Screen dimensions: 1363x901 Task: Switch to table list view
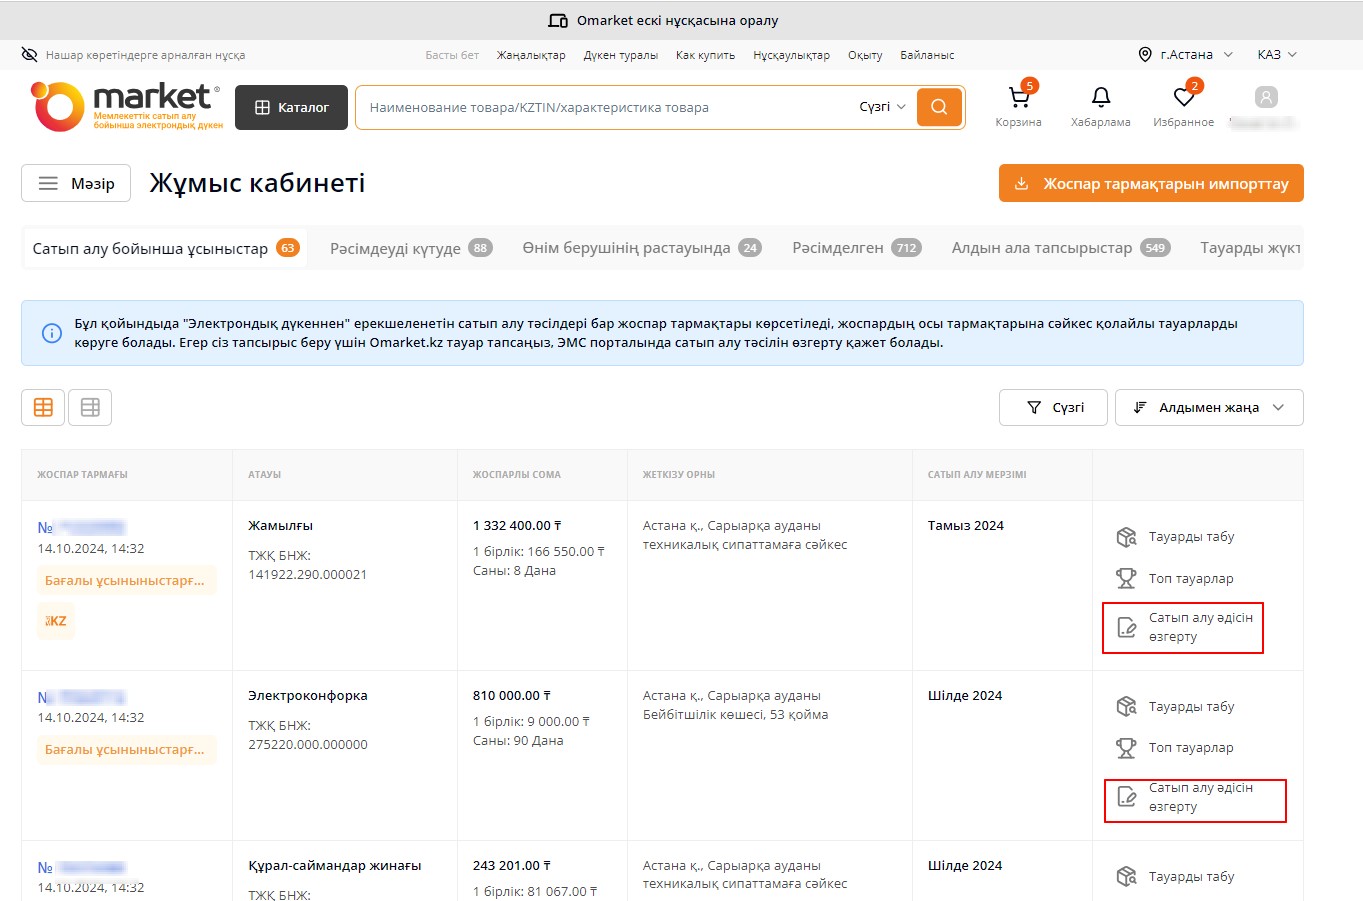pos(90,407)
